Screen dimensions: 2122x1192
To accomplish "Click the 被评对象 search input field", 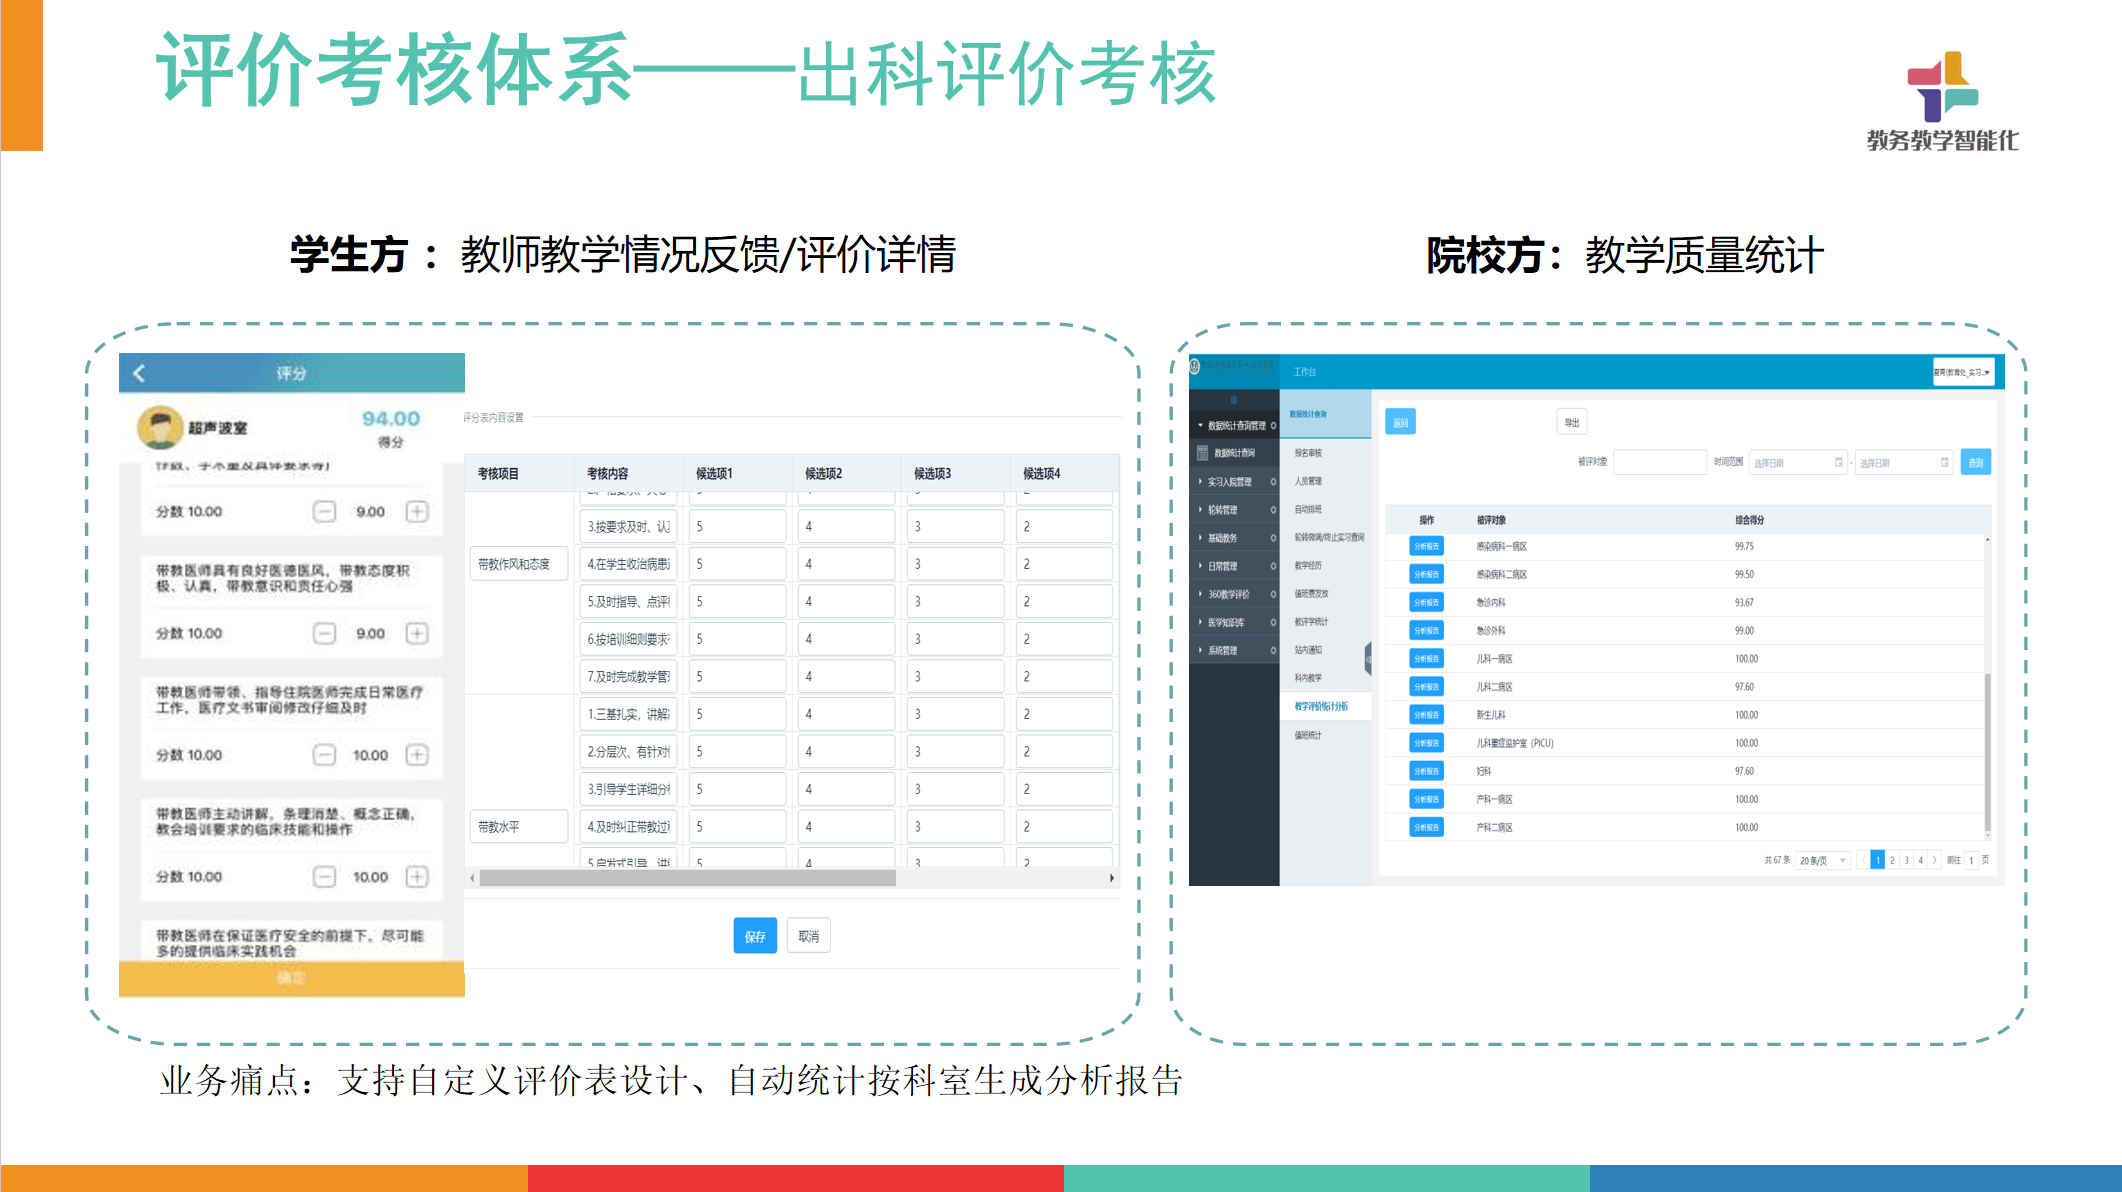I will pyautogui.click(x=1659, y=462).
